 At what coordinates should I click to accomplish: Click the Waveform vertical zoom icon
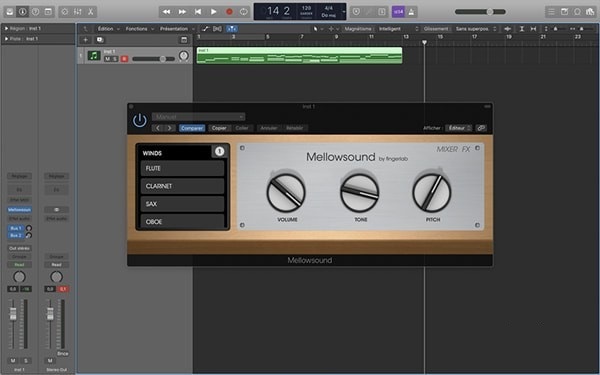click(x=507, y=29)
